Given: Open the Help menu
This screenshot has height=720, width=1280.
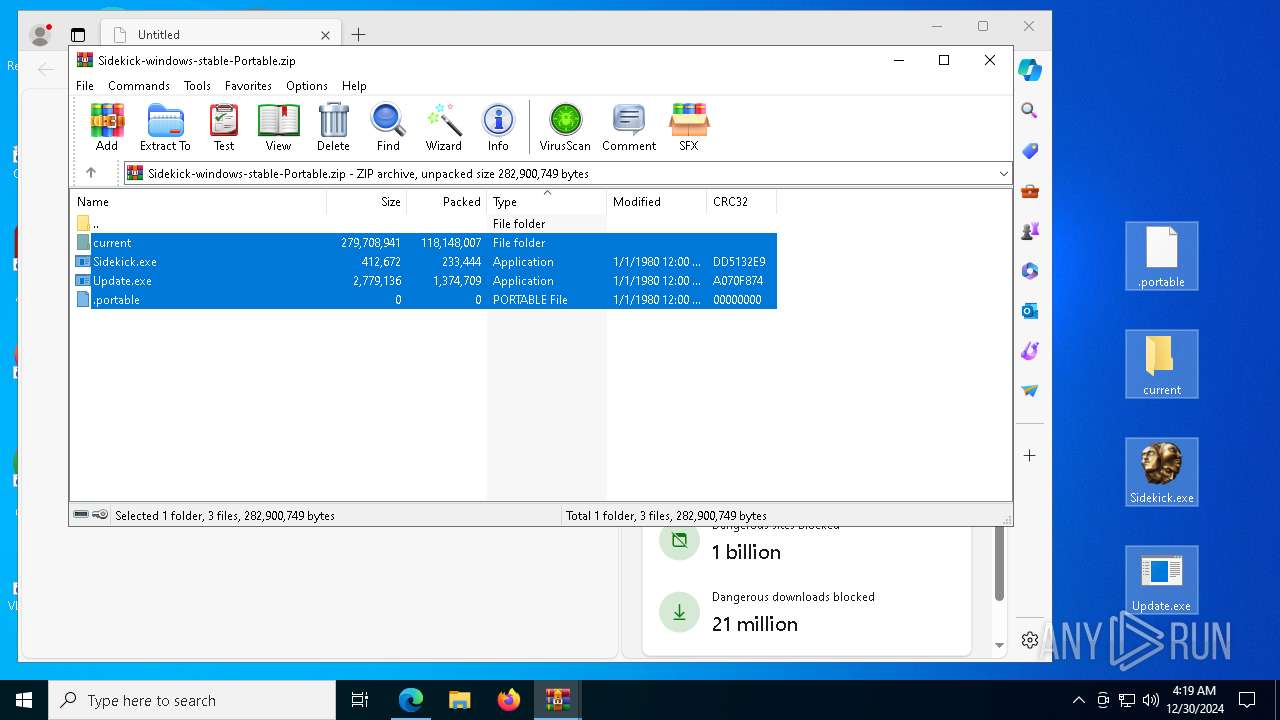Looking at the screenshot, I should (354, 86).
